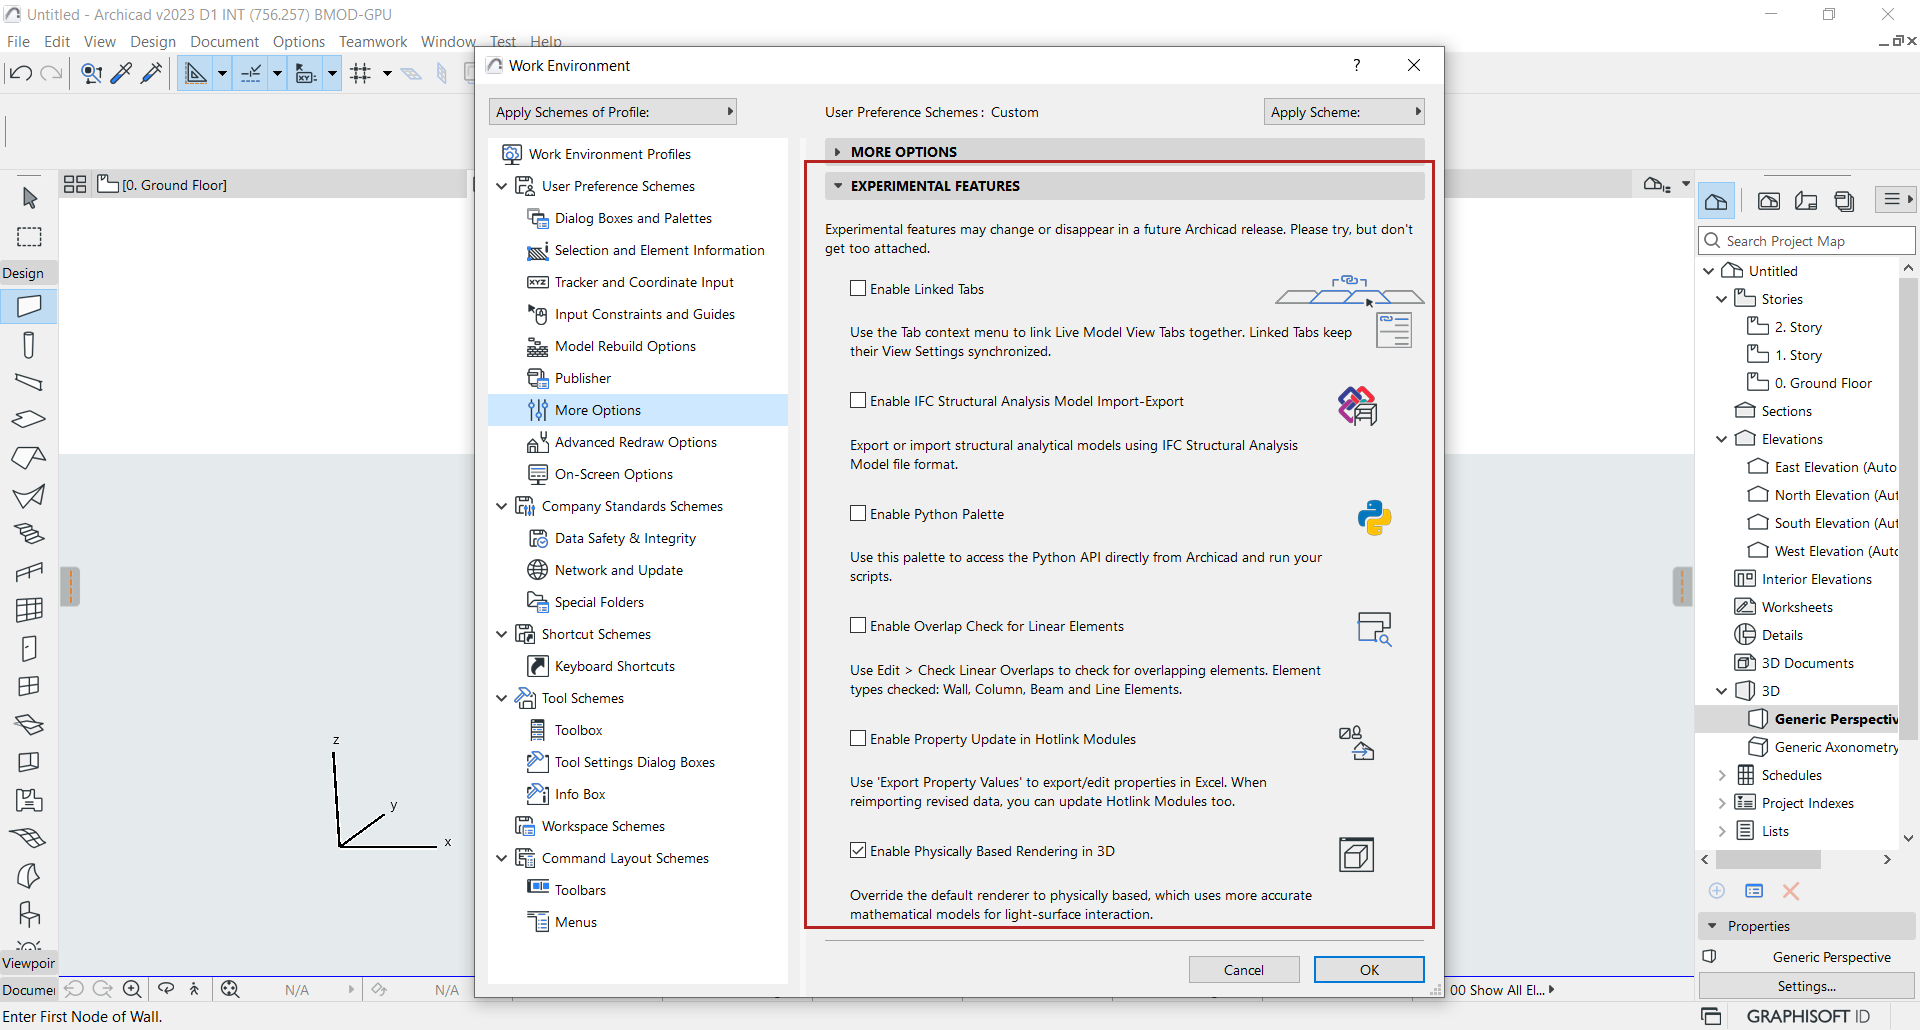This screenshot has width=1920, height=1030.
Task: Click the Zoom In magnifier in bottom bar
Action: [132, 989]
